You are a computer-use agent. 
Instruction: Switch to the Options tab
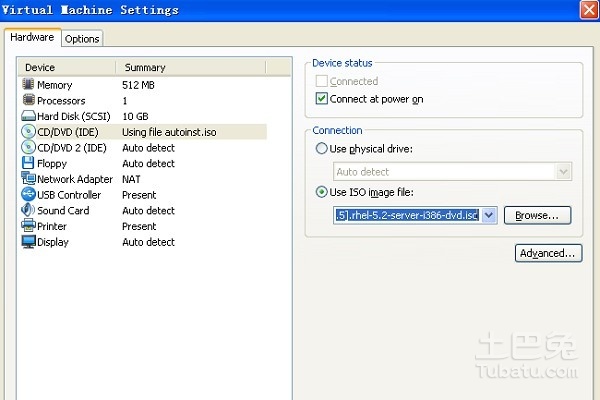pyautogui.click(x=82, y=39)
